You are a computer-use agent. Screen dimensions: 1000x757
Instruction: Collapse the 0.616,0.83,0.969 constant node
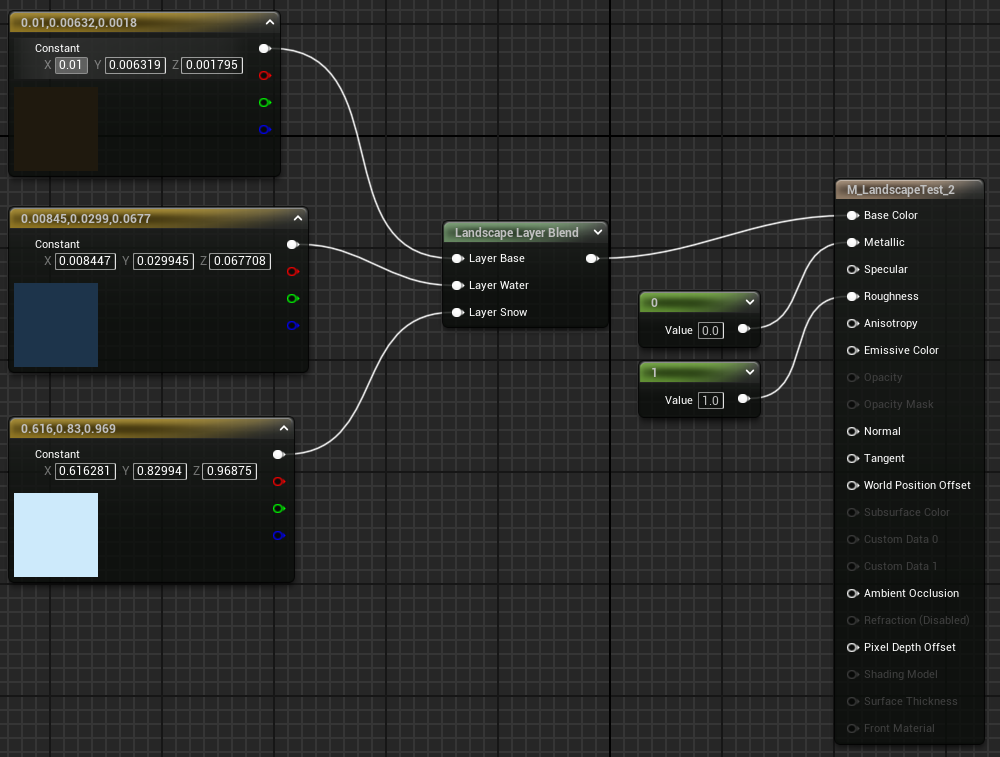283,428
